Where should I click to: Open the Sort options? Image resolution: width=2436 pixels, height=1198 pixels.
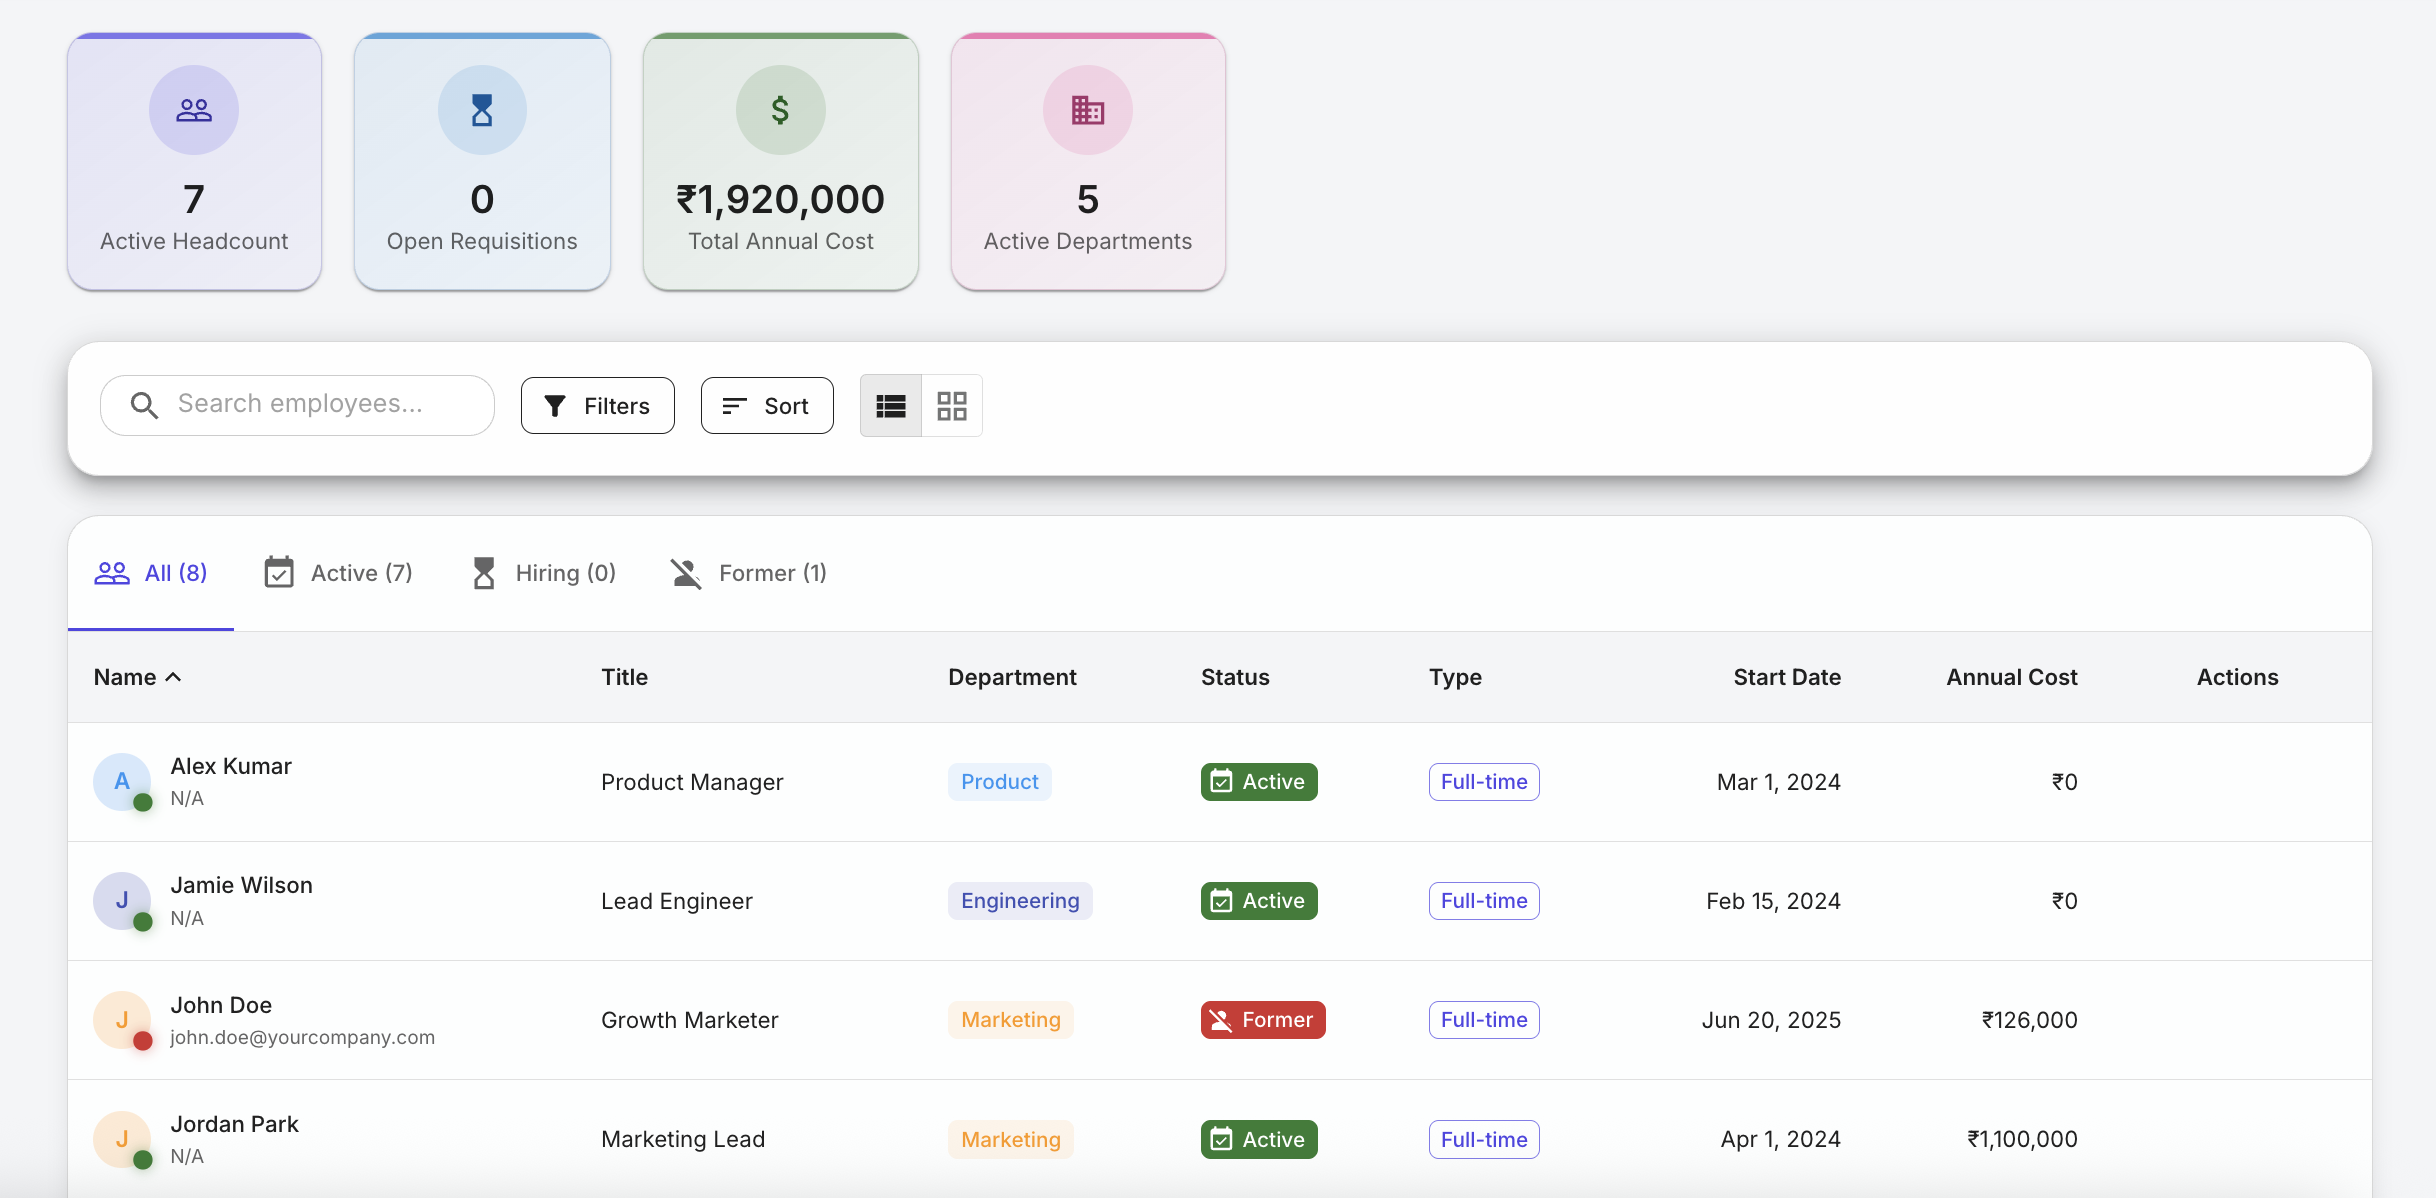[767, 406]
